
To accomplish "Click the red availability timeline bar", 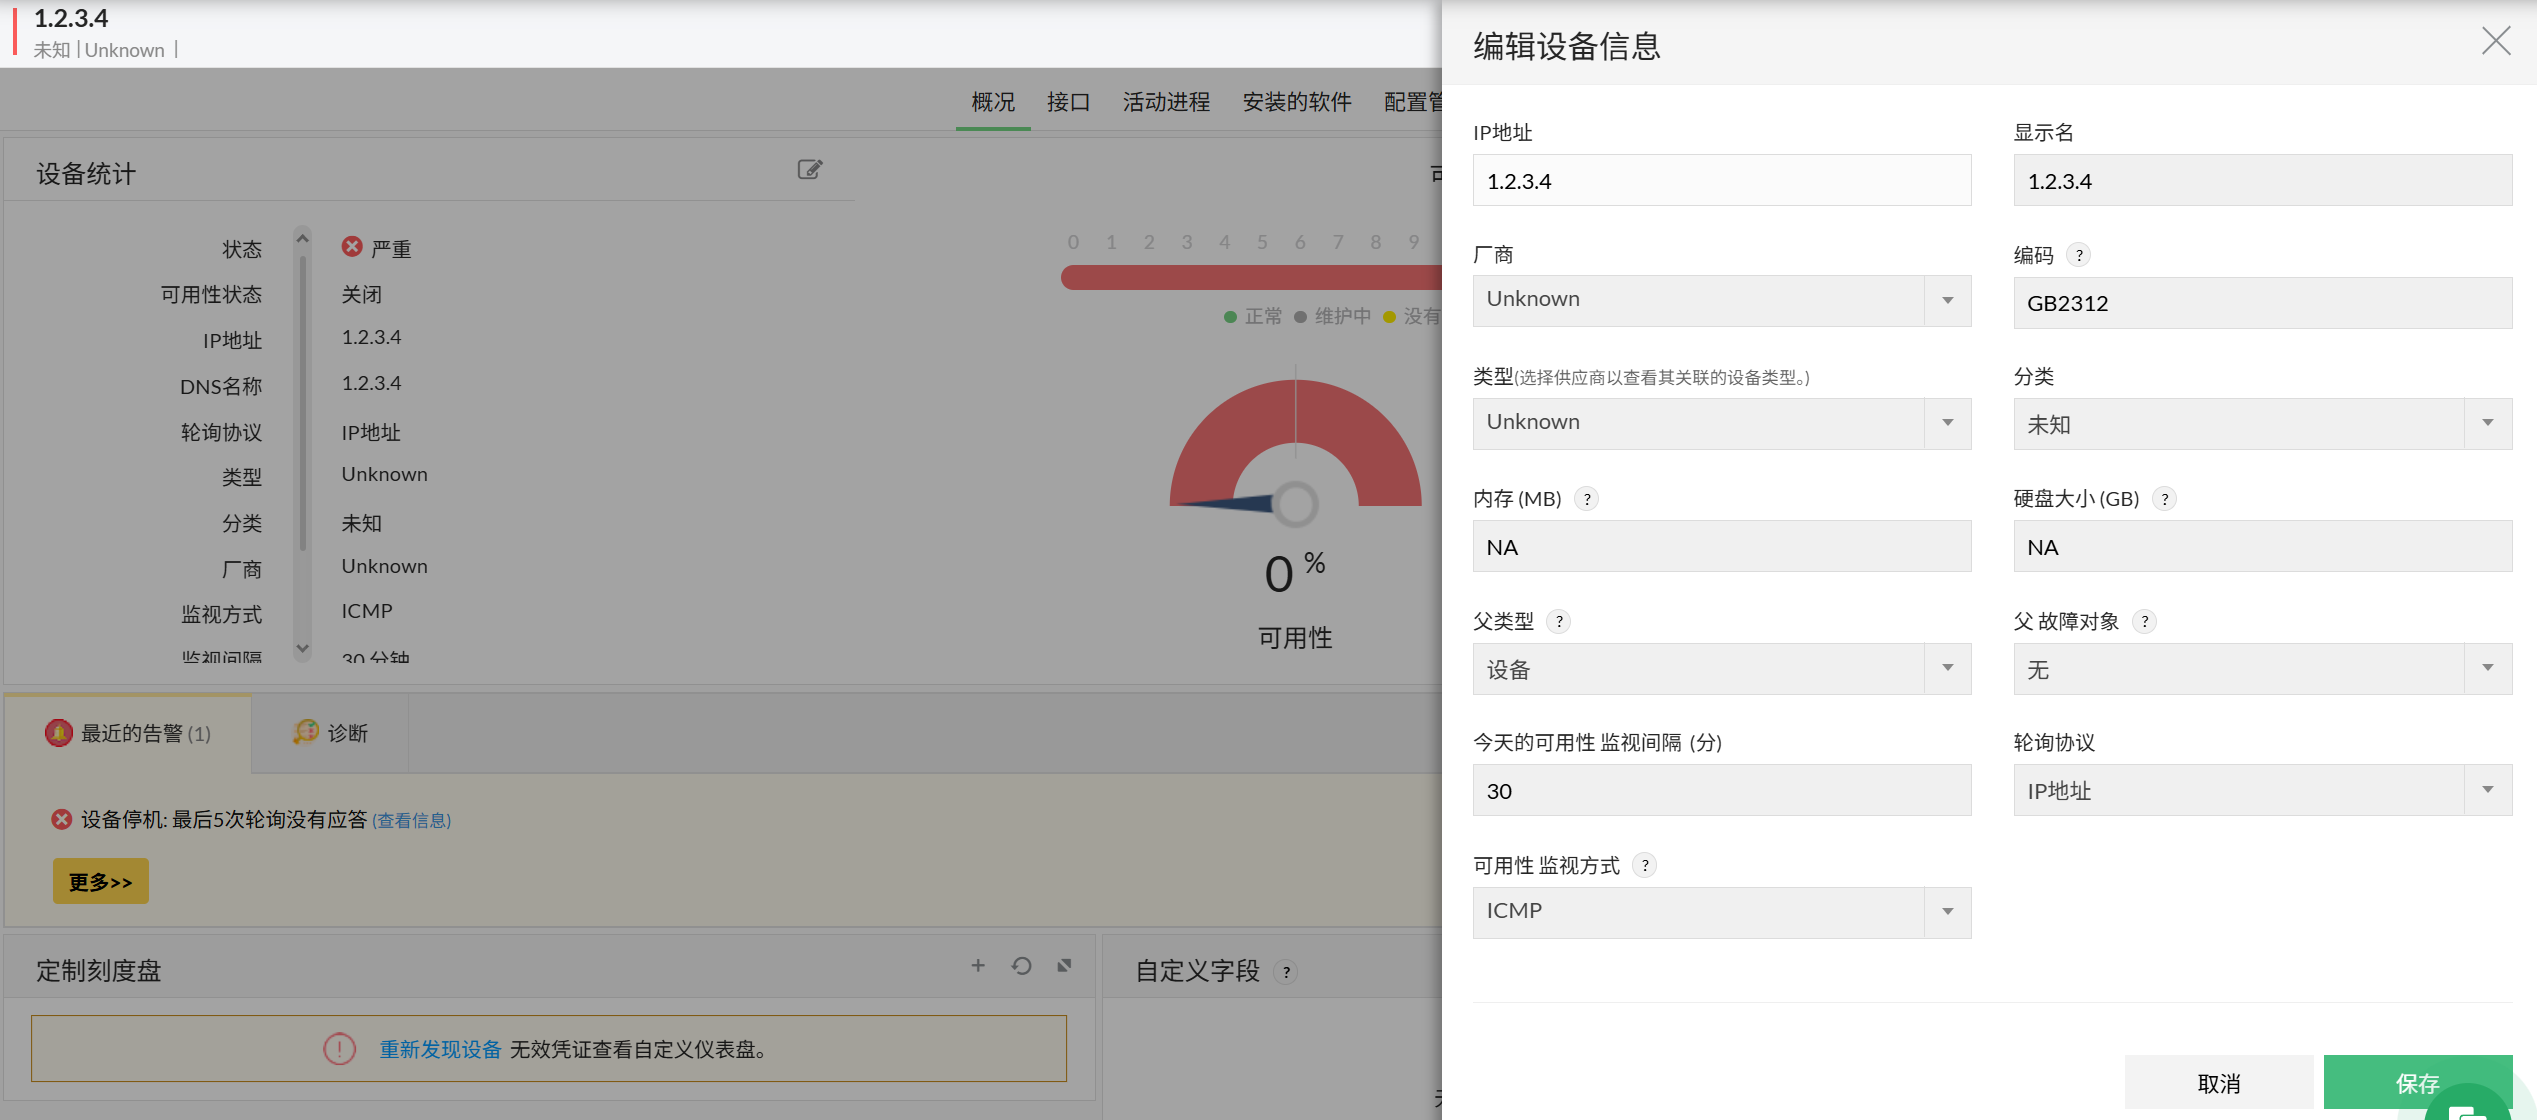I will 1250,278.
